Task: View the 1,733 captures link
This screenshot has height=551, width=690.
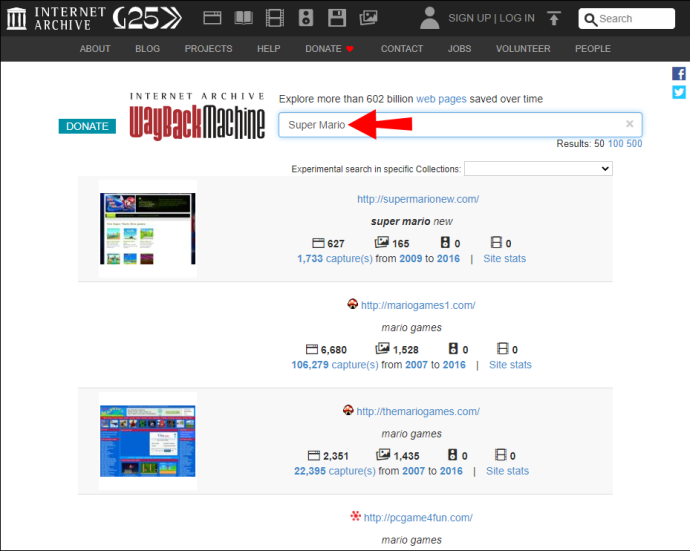Action: click(335, 258)
